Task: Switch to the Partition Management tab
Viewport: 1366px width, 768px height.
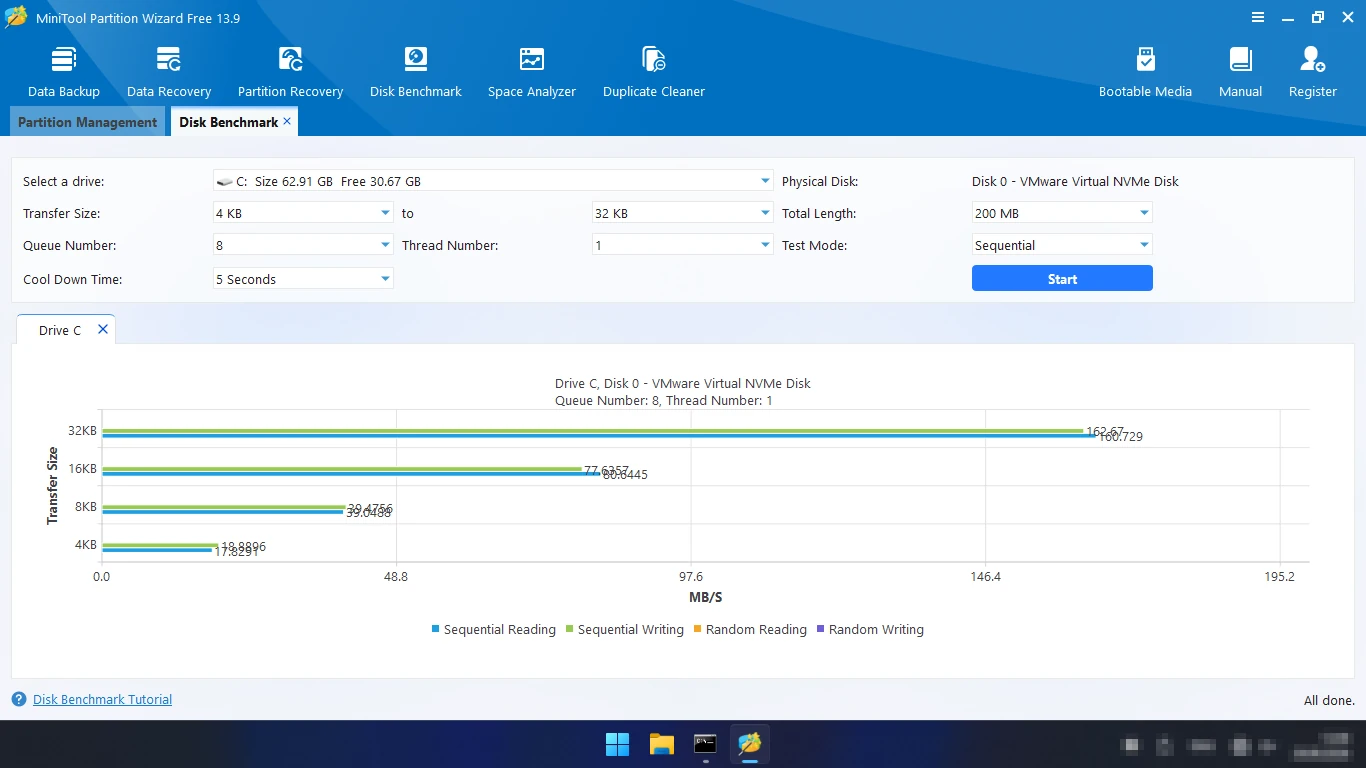Action: pos(88,122)
